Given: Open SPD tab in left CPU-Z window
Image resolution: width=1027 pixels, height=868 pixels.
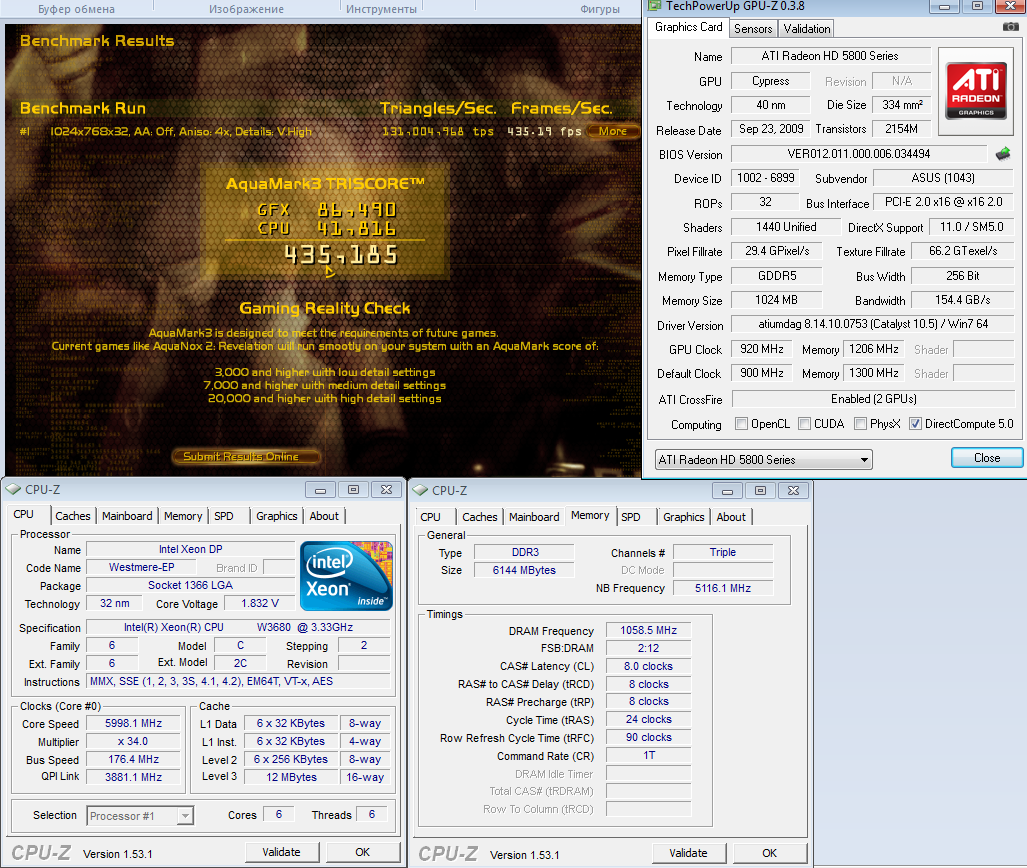Looking at the screenshot, I should (x=224, y=516).
